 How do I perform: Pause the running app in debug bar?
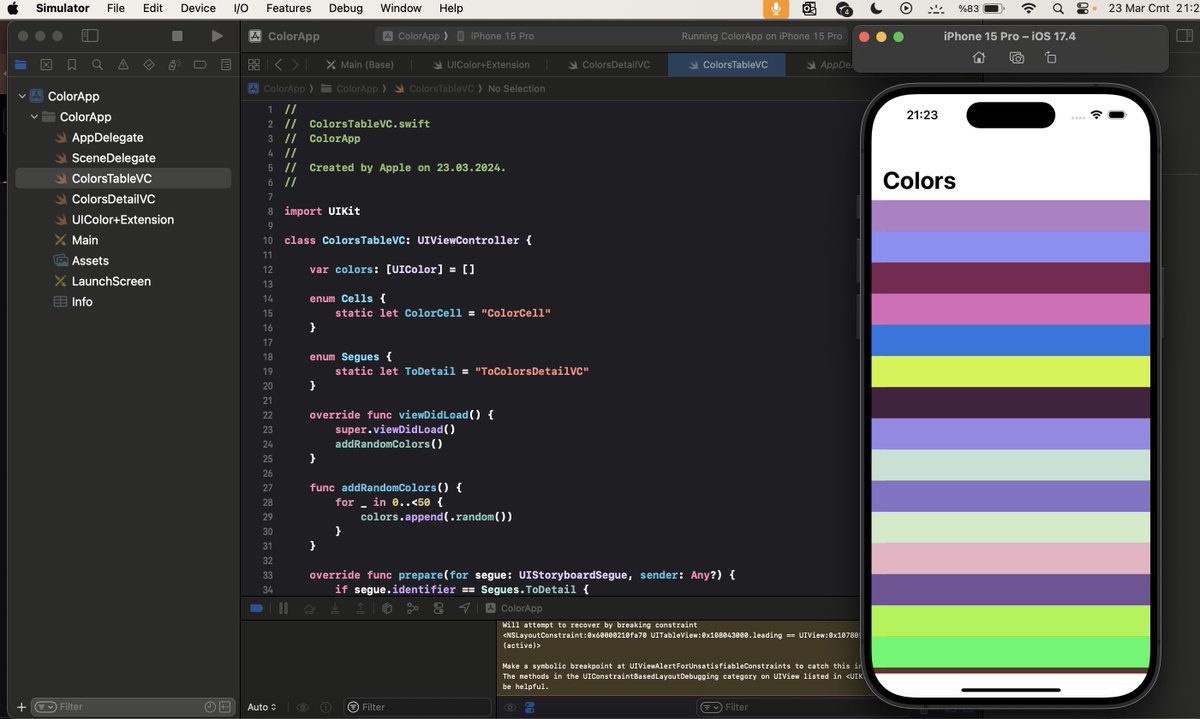coord(283,608)
